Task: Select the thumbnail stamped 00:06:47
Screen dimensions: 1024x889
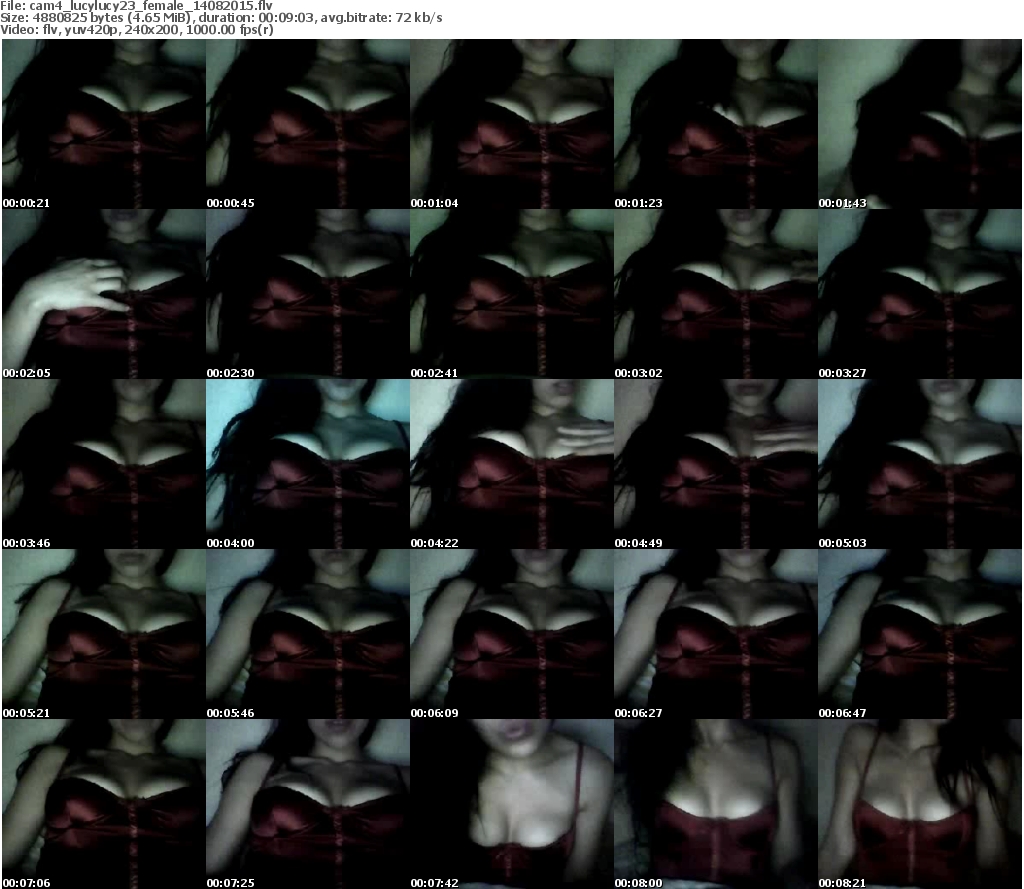Action: pos(920,634)
